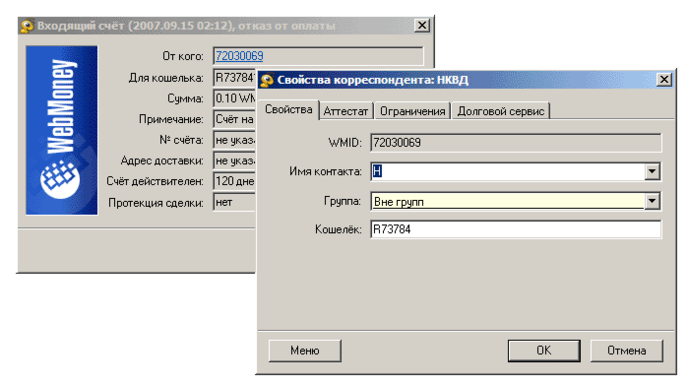Click the Отмена button
Viewport: 688px width, 385px height.
point(626,350)
